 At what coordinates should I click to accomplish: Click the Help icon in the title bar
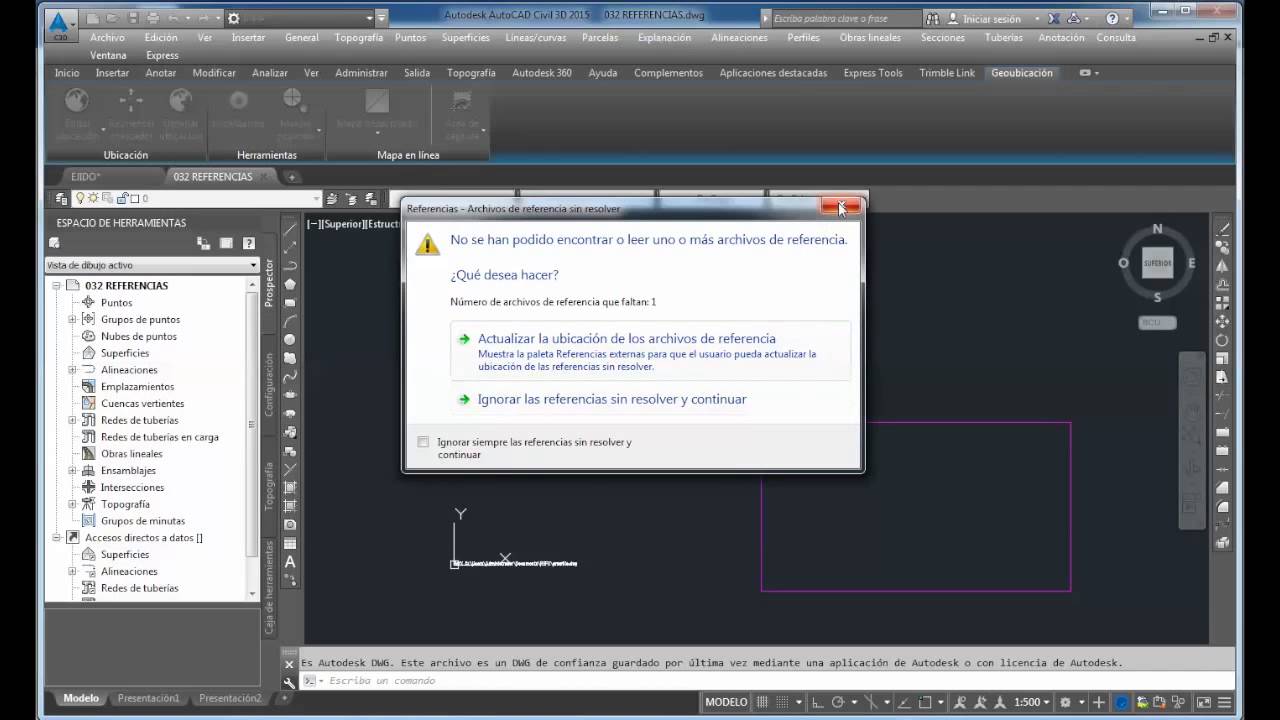1112,18
